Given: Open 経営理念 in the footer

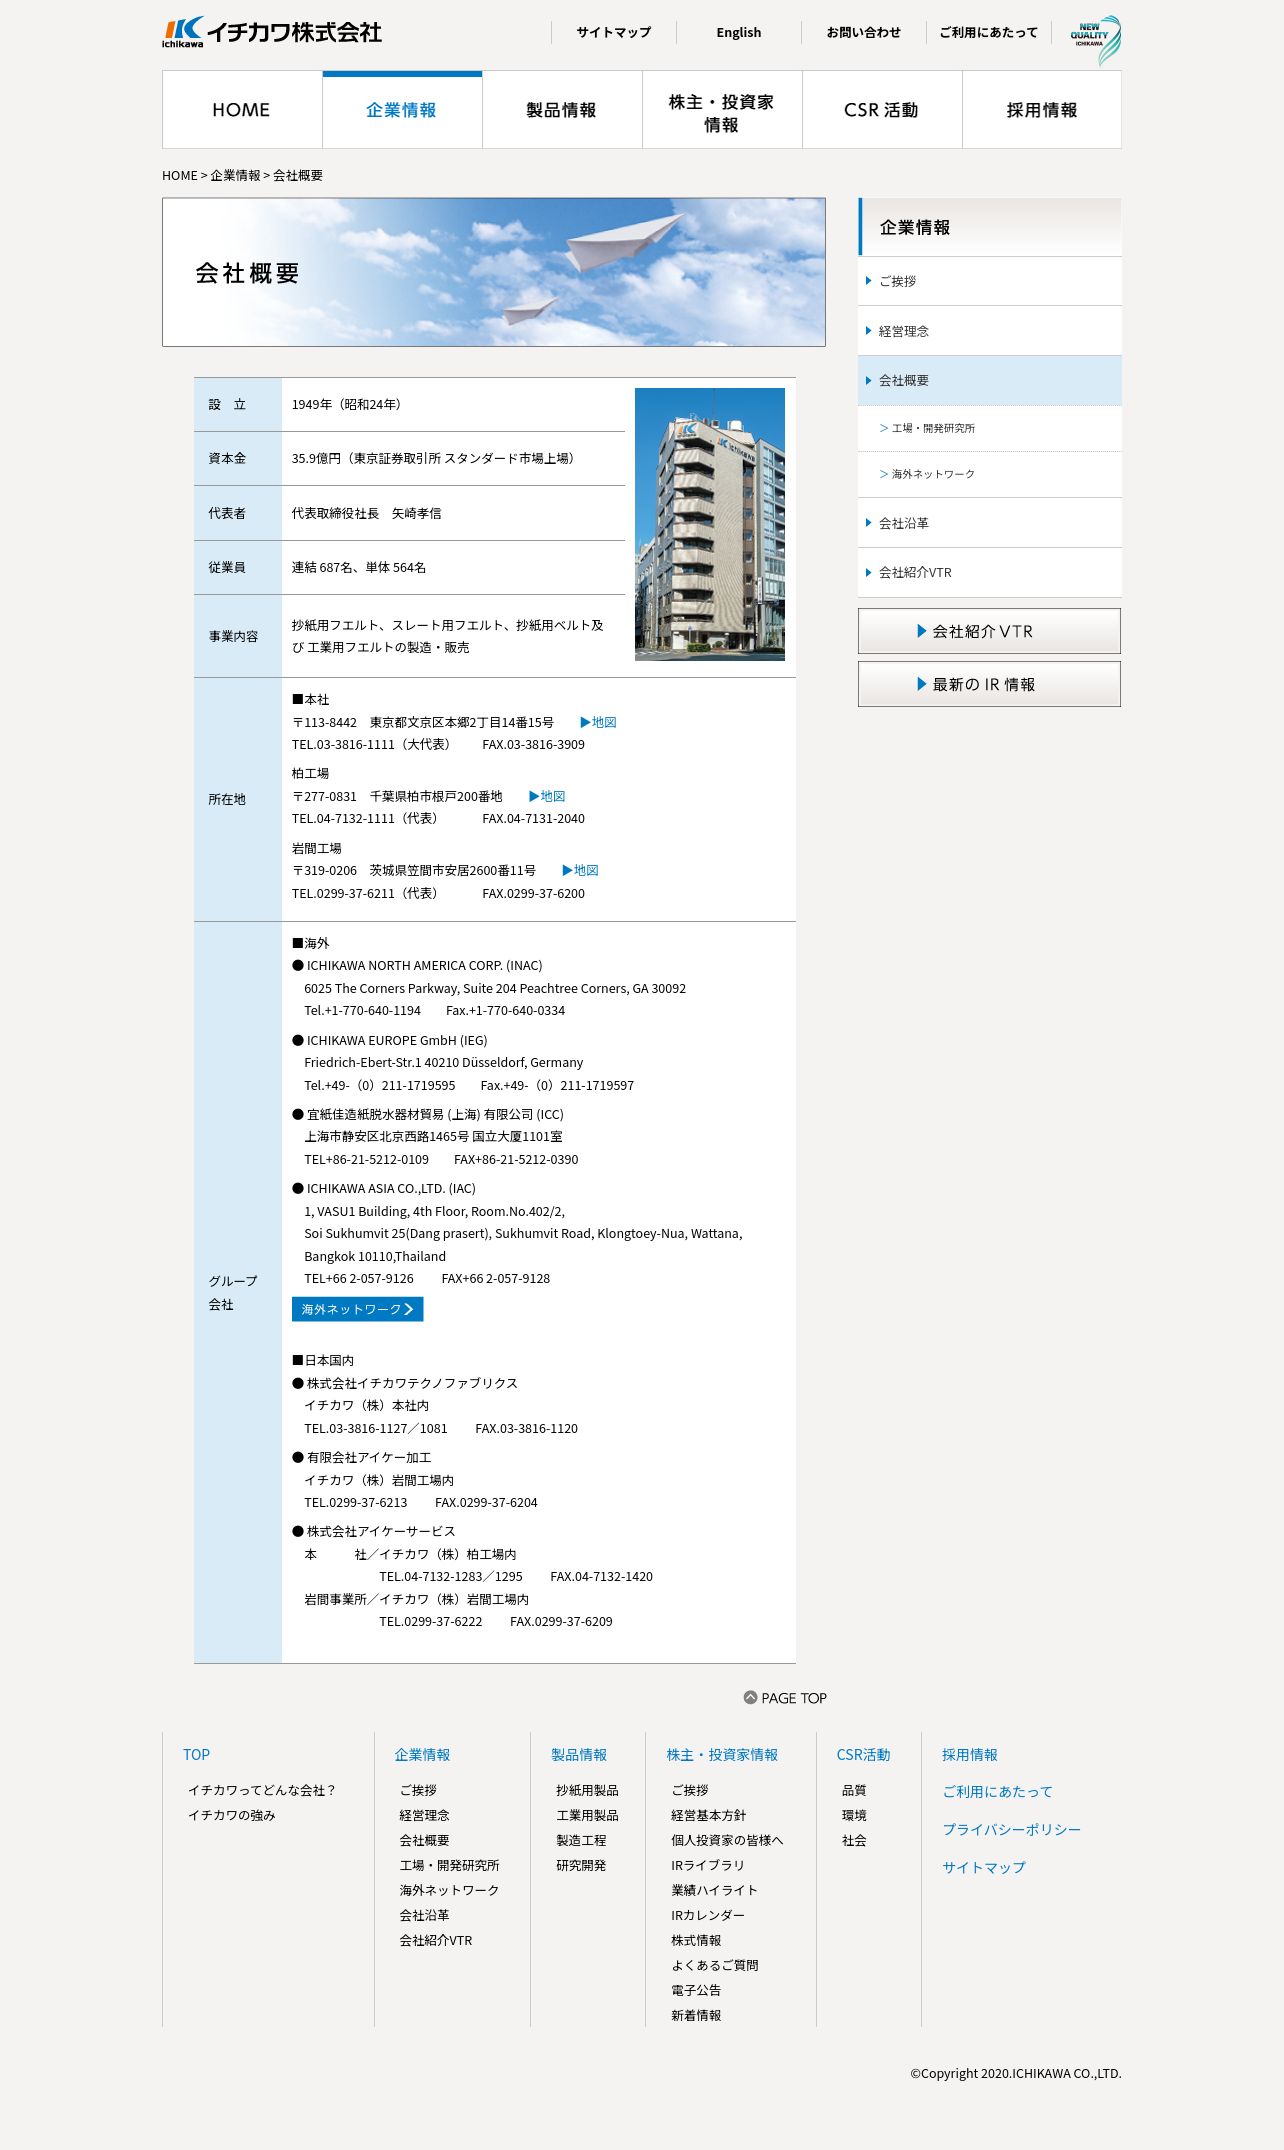Looking at the screenshot, I should 424,1815.
